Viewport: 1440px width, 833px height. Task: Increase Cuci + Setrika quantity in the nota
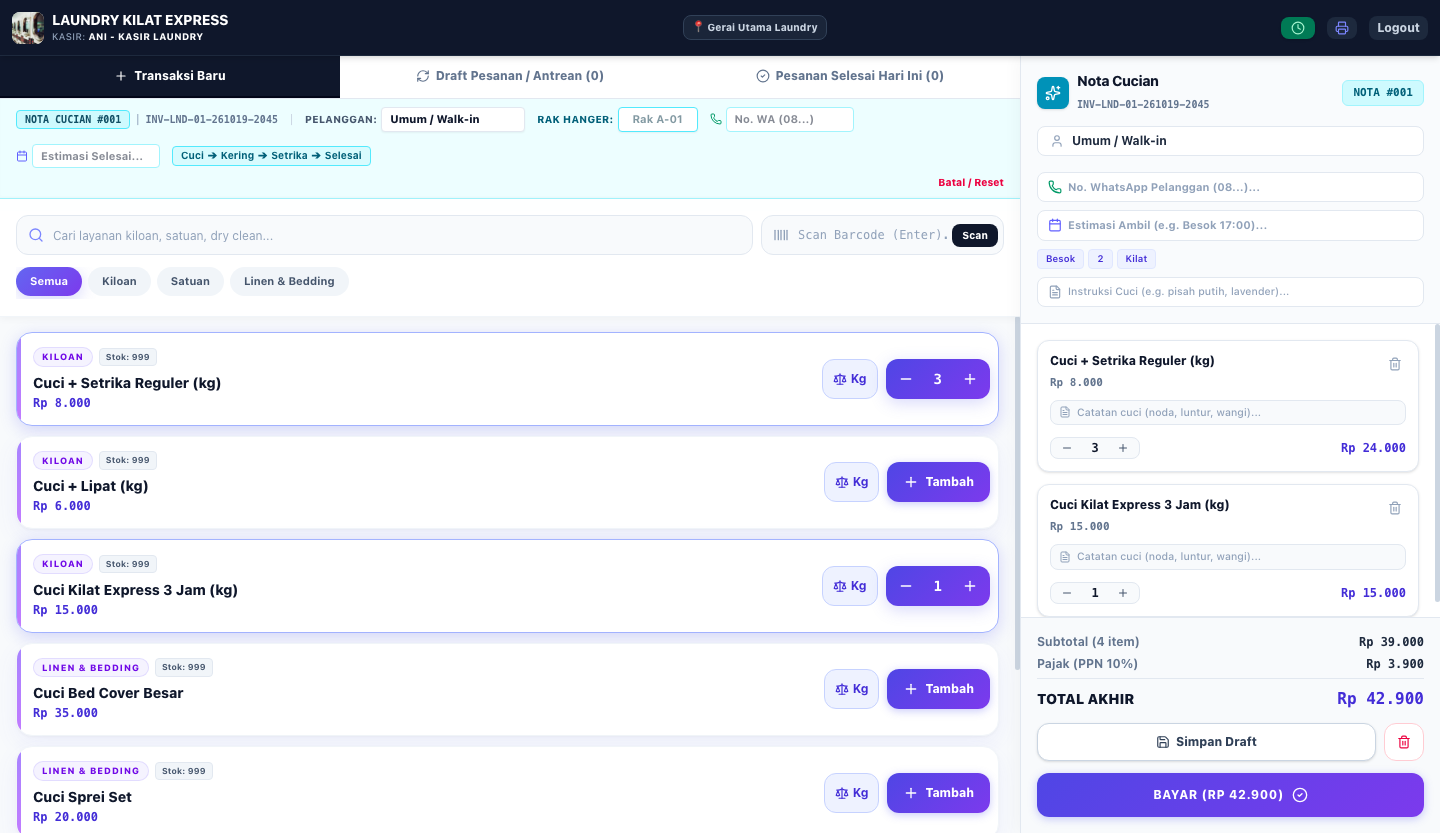point(1123,448)
